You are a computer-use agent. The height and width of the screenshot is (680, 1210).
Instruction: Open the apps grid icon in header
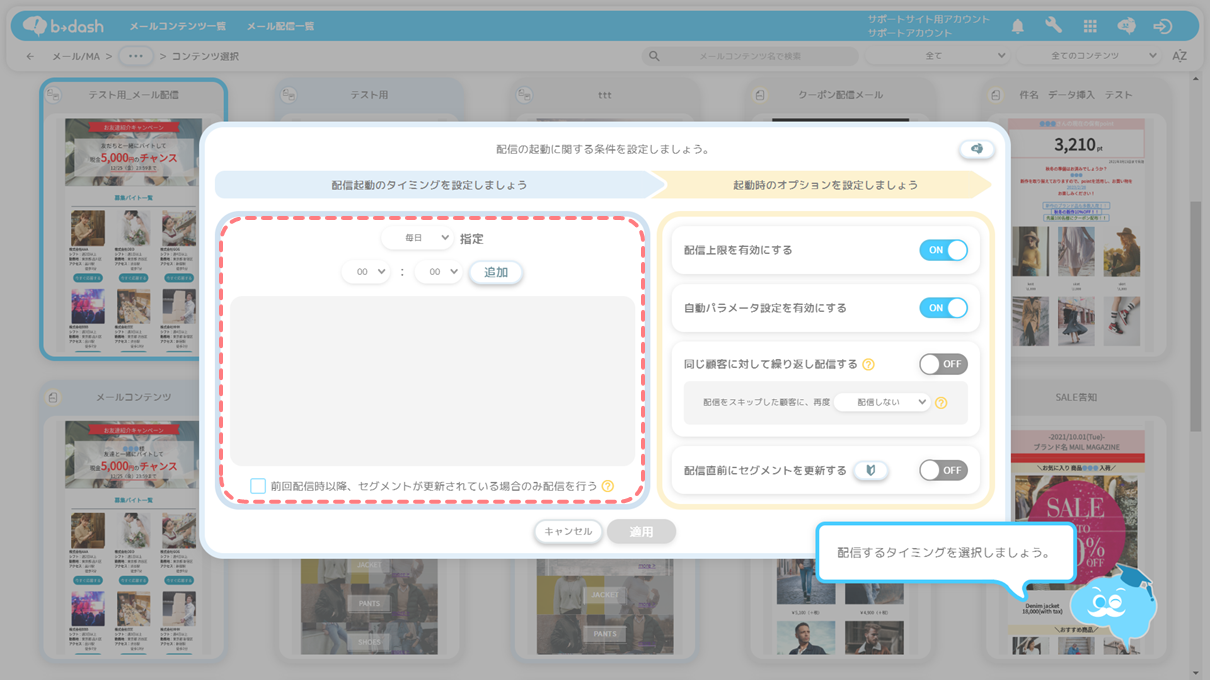tap(1090, 26)
